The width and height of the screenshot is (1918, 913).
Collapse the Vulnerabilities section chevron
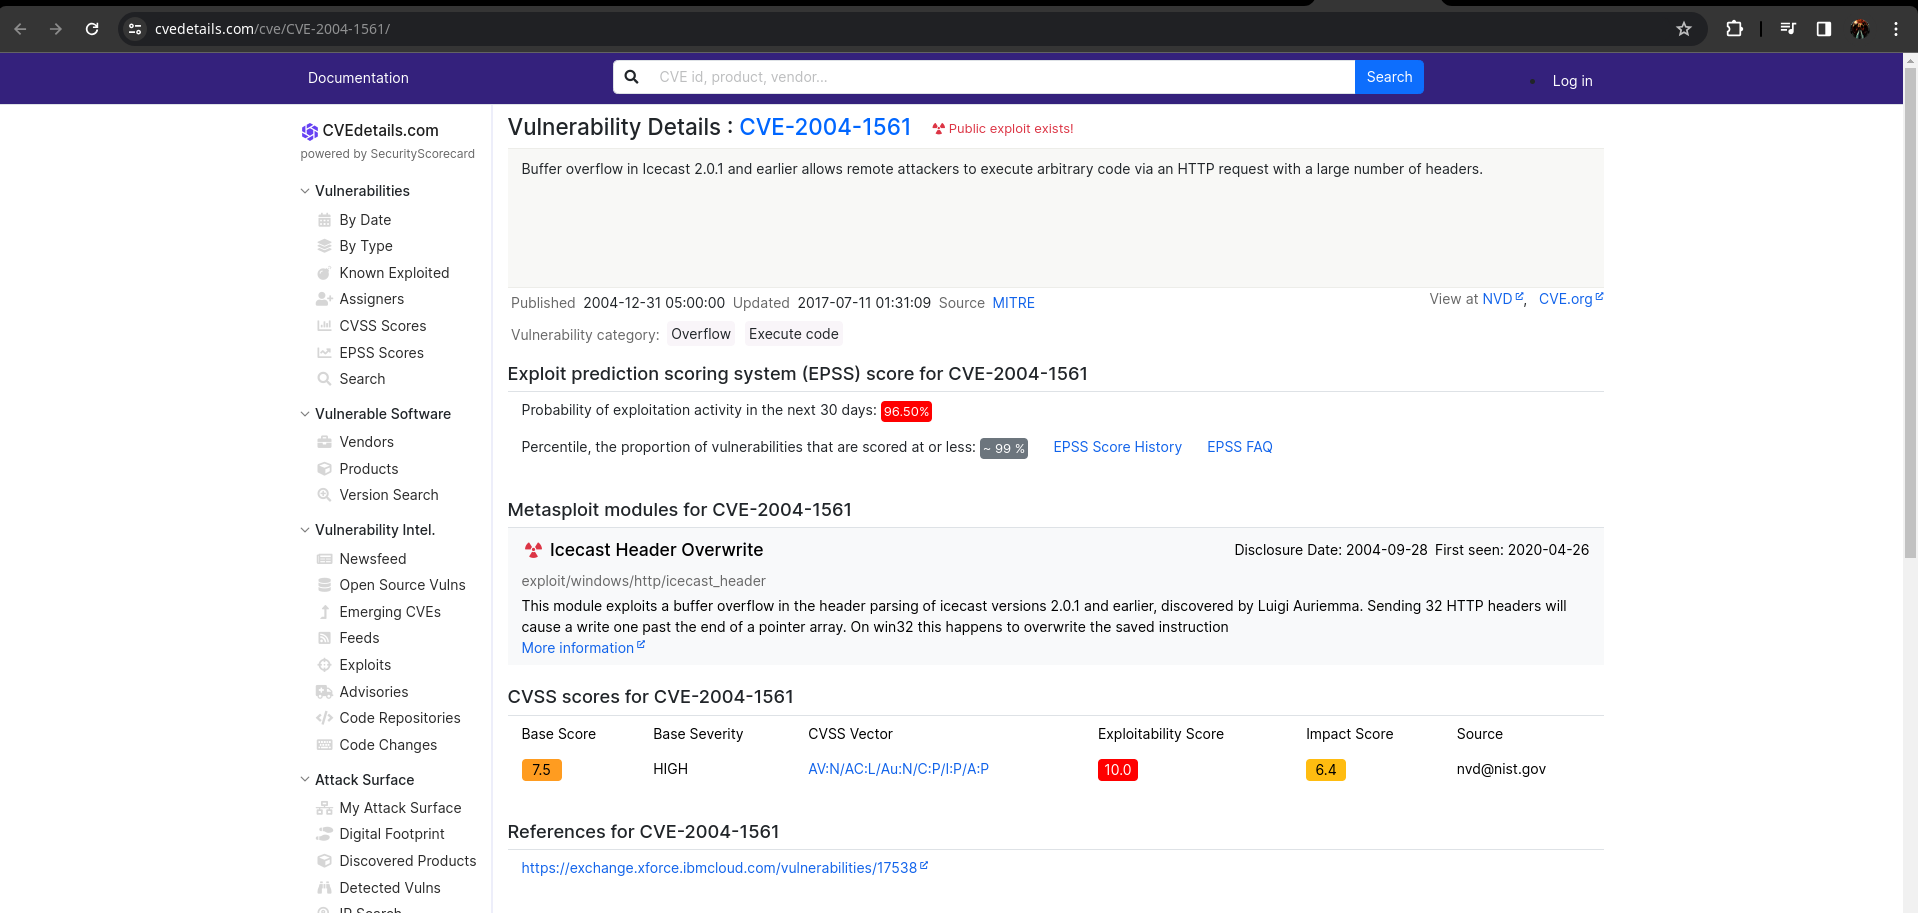coord(305,191)
